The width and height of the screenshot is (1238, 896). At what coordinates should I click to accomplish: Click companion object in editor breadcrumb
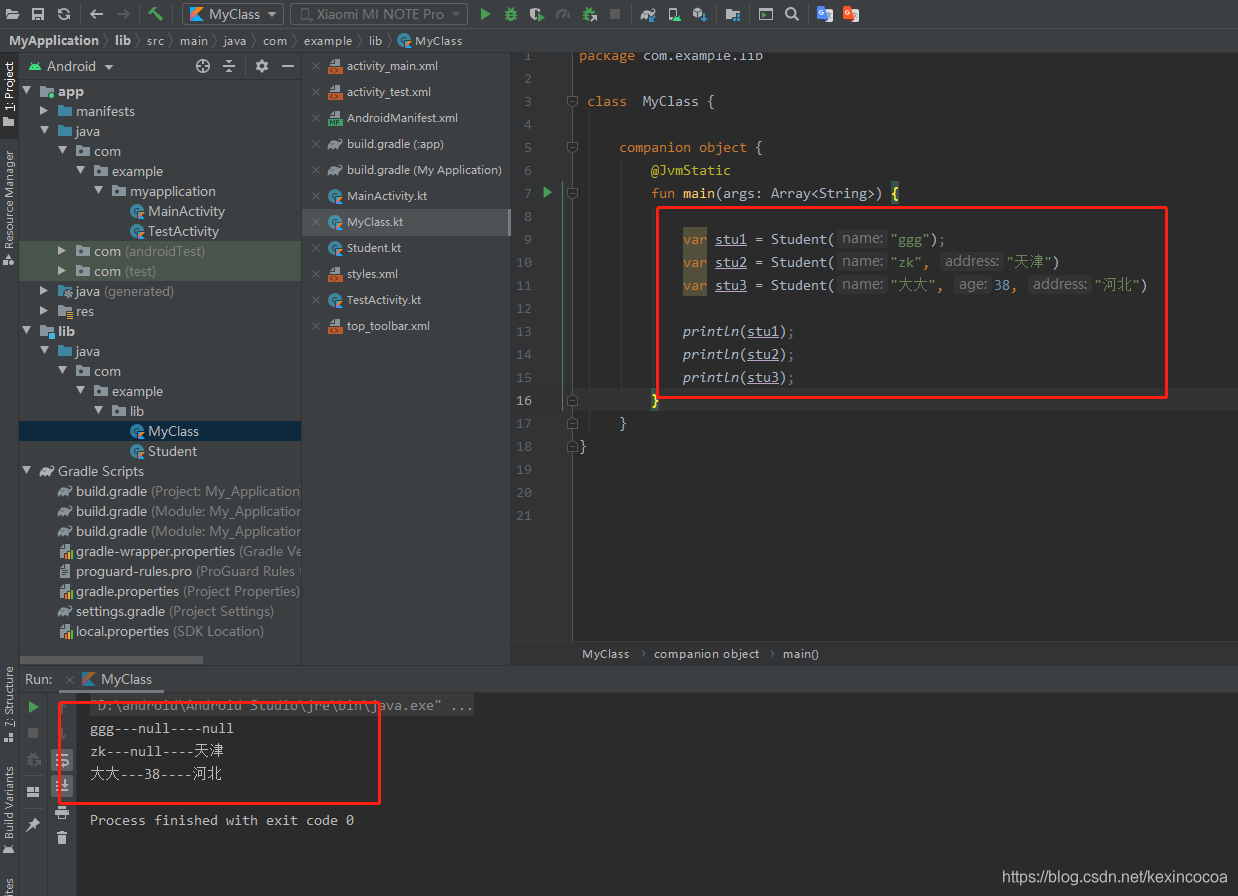click(706, 654)
